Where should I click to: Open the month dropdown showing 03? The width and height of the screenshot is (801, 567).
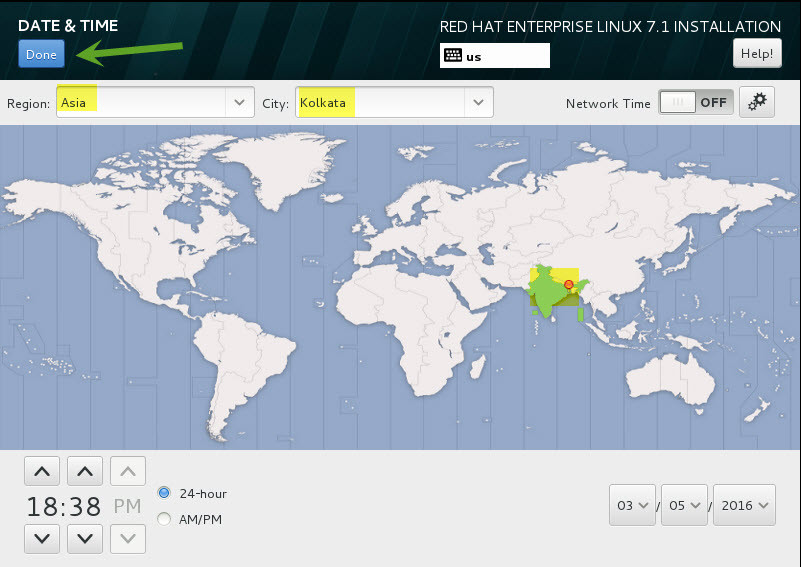click(632, 505)
